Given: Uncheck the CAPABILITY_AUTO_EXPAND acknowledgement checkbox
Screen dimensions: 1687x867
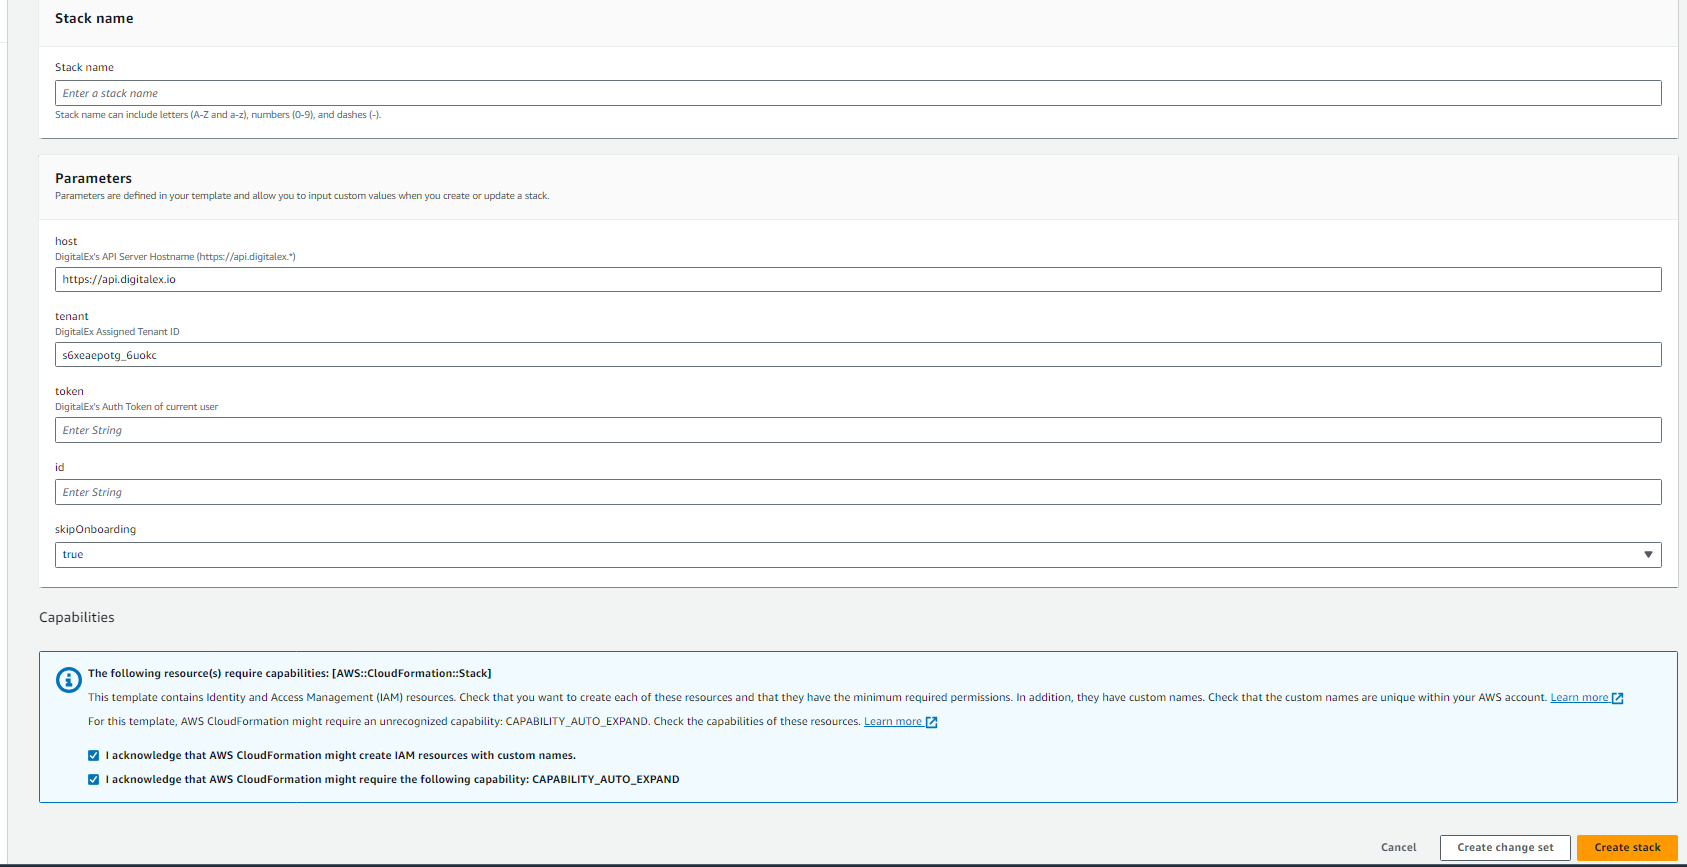Looking at the screenshot, I should (x=94, y=780).
